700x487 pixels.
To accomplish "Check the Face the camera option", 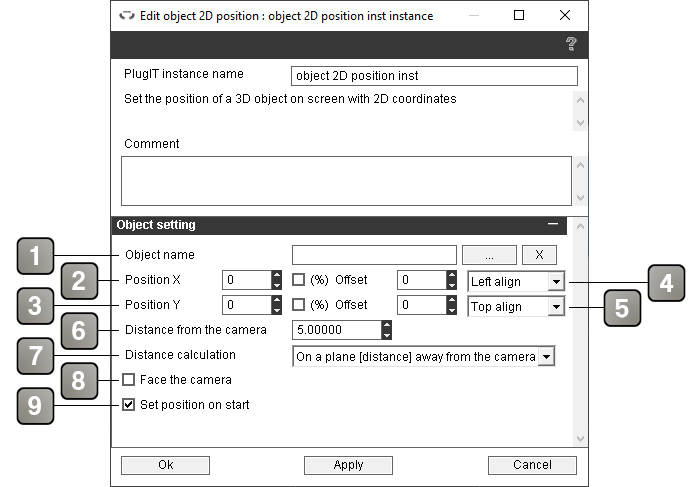I will click(x=129, y=380).
